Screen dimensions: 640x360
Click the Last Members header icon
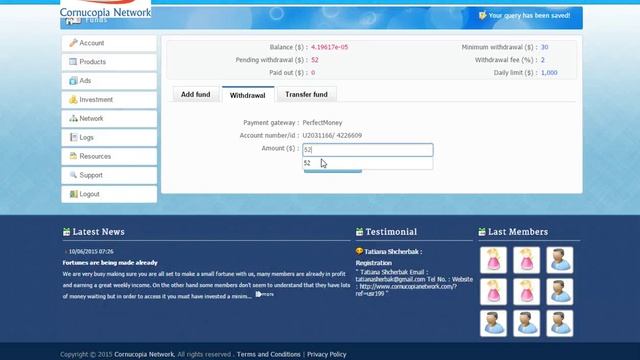482,232
